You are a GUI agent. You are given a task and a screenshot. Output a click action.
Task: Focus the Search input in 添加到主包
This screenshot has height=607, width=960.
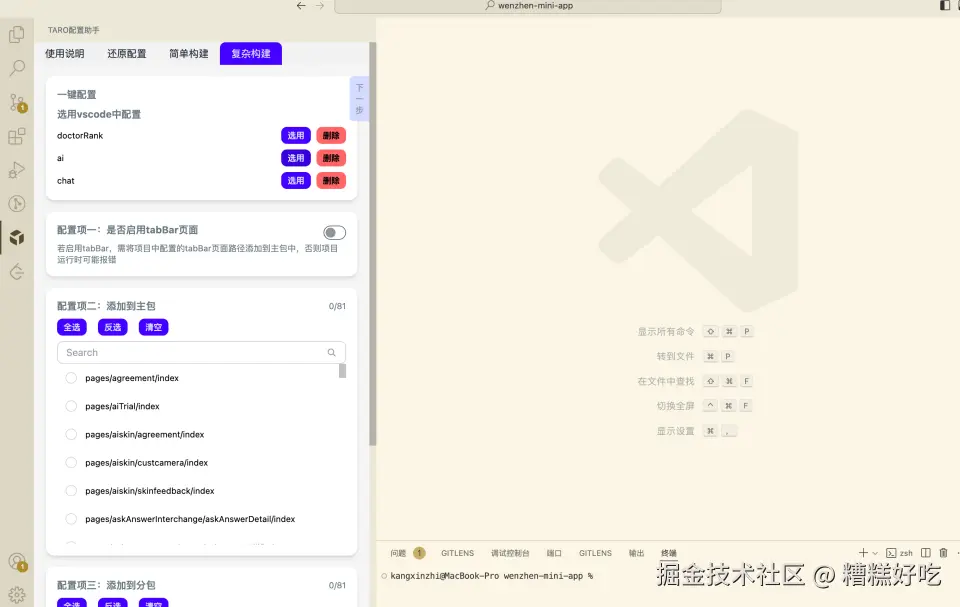201,353
